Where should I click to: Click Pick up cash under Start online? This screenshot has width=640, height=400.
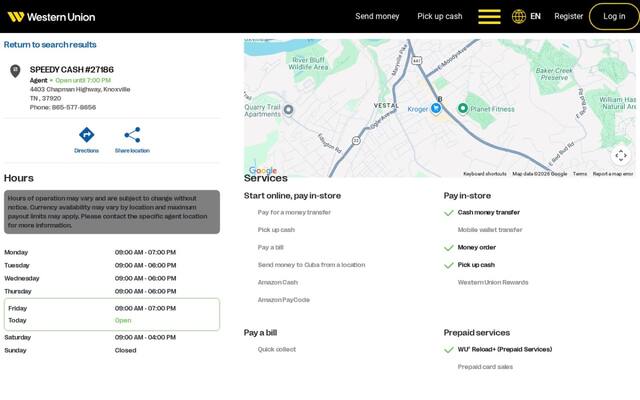276,230
